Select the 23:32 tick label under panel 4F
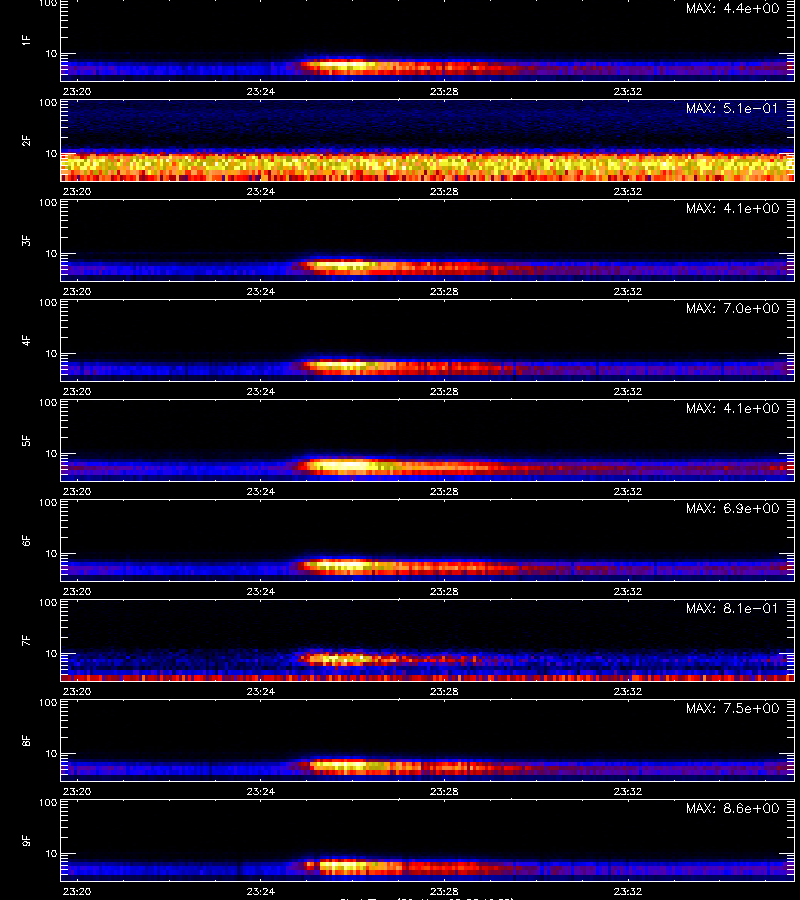The height and width of the screenshot is (900, 800). pyautogui.click(x=628, y=391)
